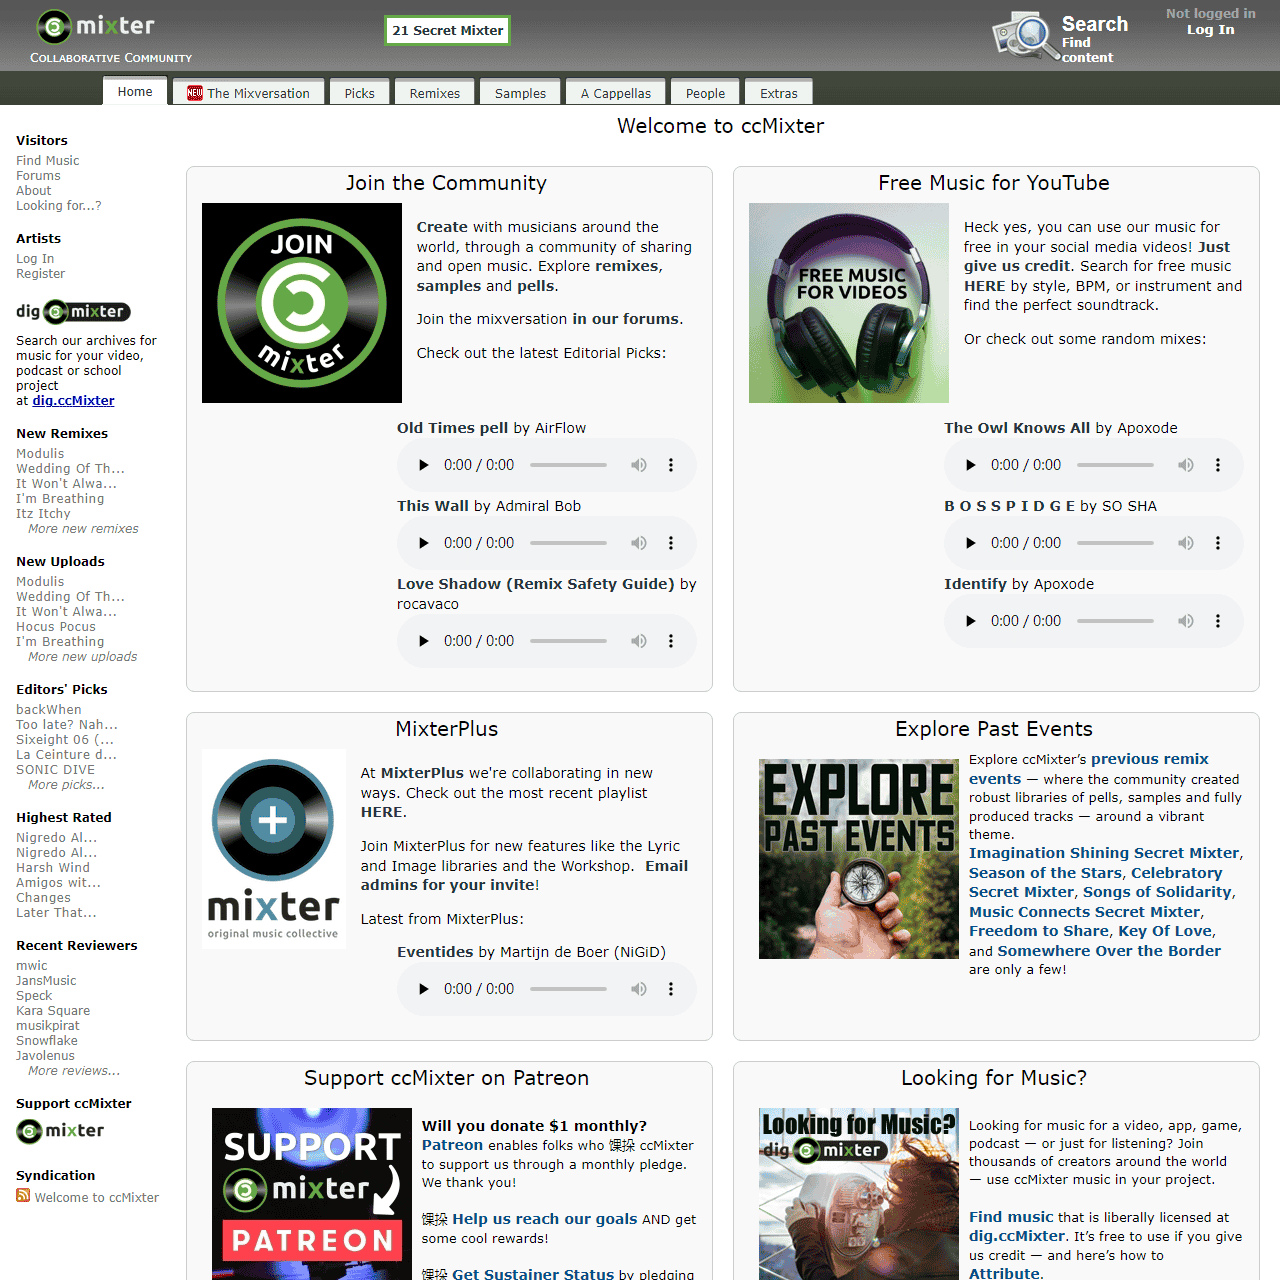Open more options for Eventides player
Screen dimensions: 1280x1280
671,989
